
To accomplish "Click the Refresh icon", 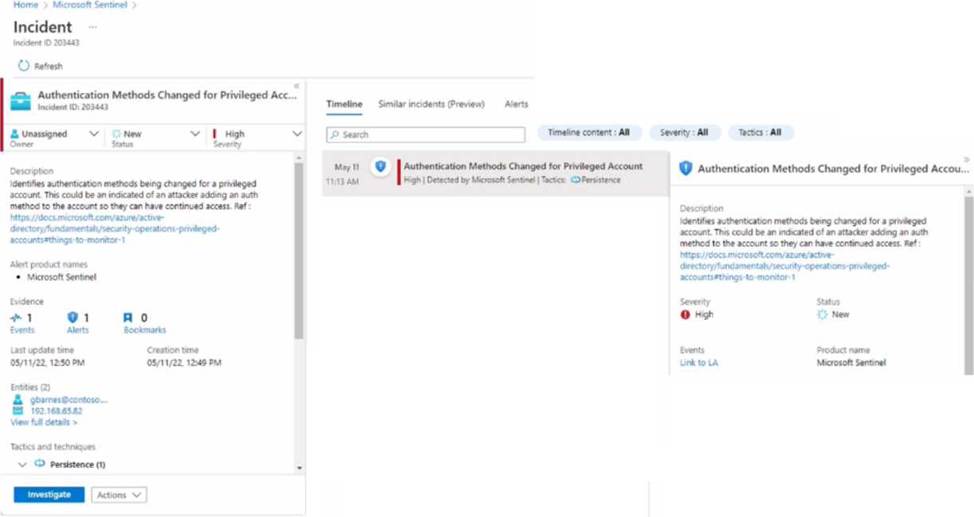I will [x=24, y=66].
